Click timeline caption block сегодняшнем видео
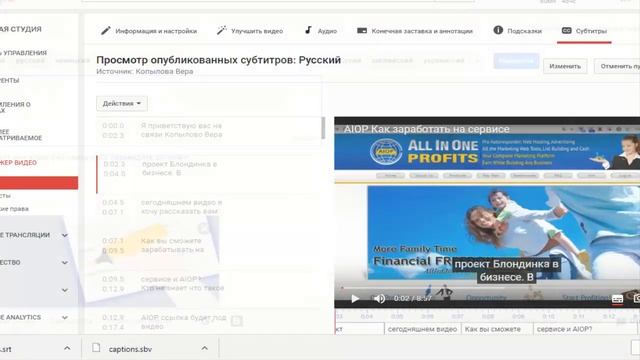 [422, 329]
